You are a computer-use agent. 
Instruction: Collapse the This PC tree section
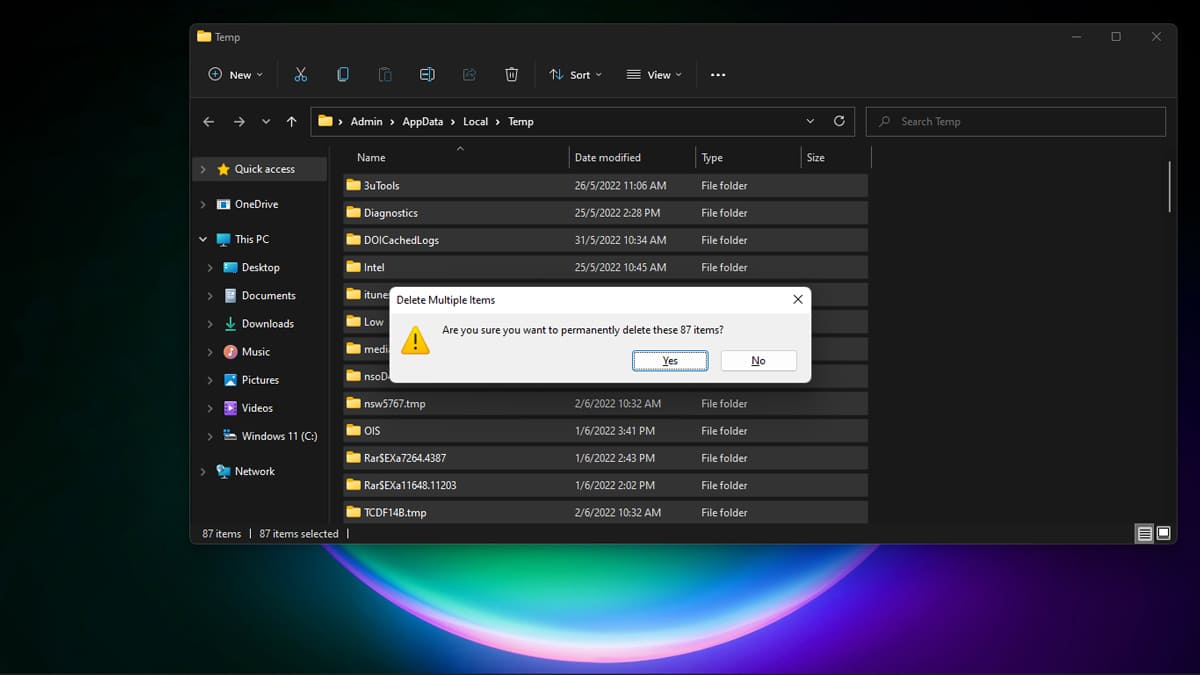pyautogui.click(x=202, y=239)
